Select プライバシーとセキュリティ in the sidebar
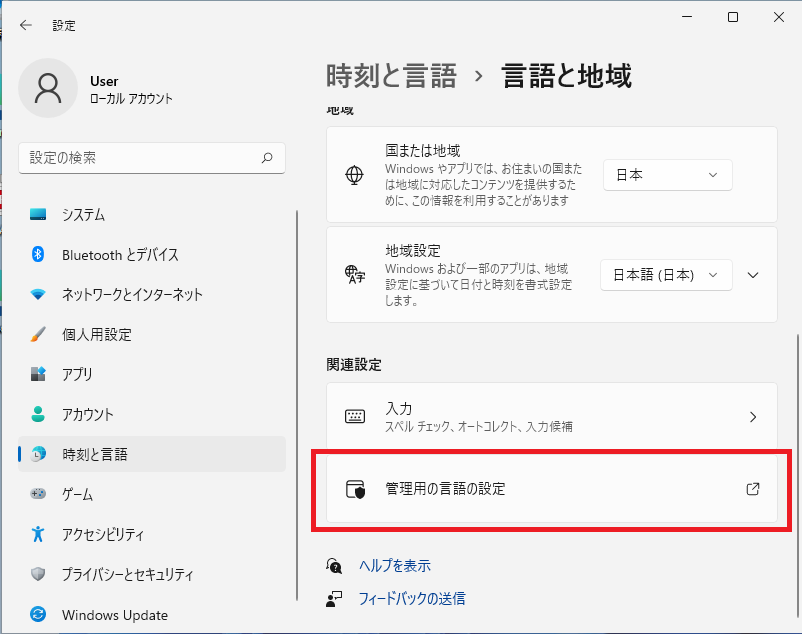This screenshot has width=802, height=634. pos(152,574)
